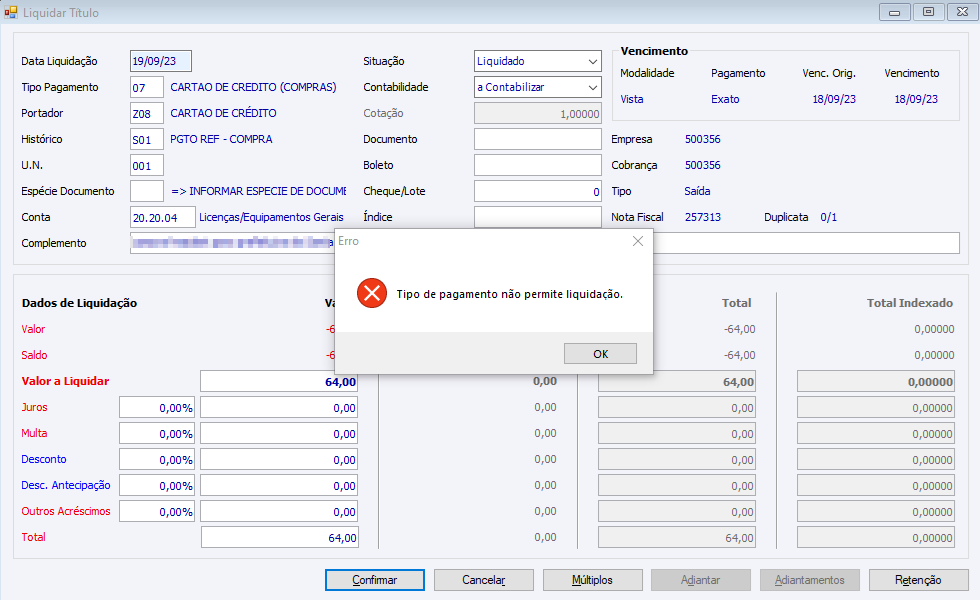Click the Total column Valor a Liquidar box

point(677,381)
